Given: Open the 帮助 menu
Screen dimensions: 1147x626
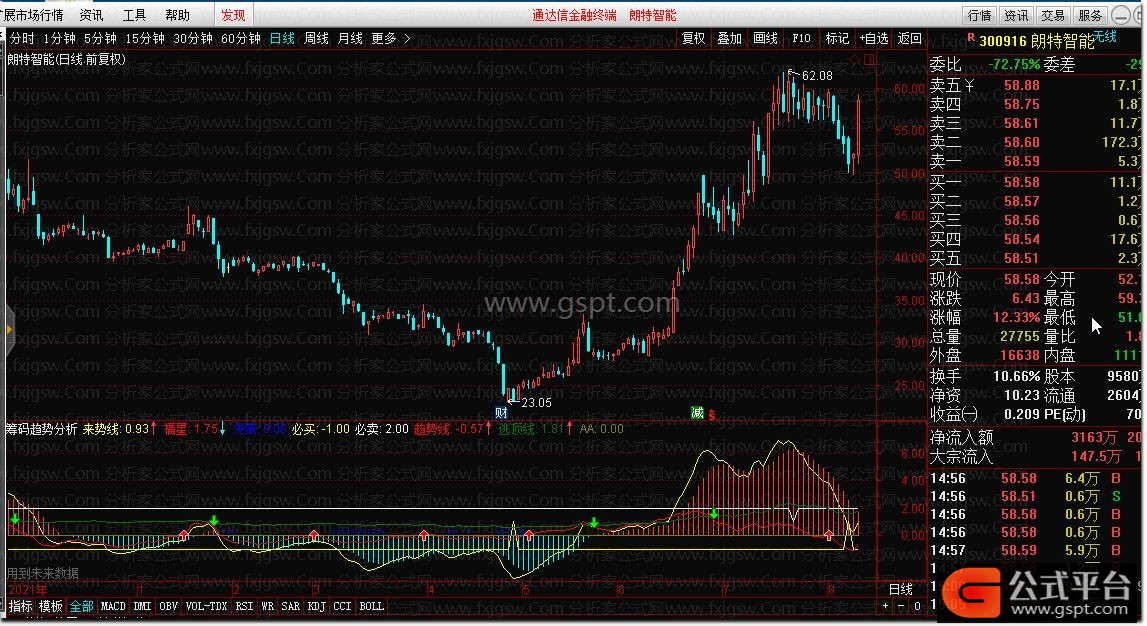Looking at the screenshot, I should 178,15.
